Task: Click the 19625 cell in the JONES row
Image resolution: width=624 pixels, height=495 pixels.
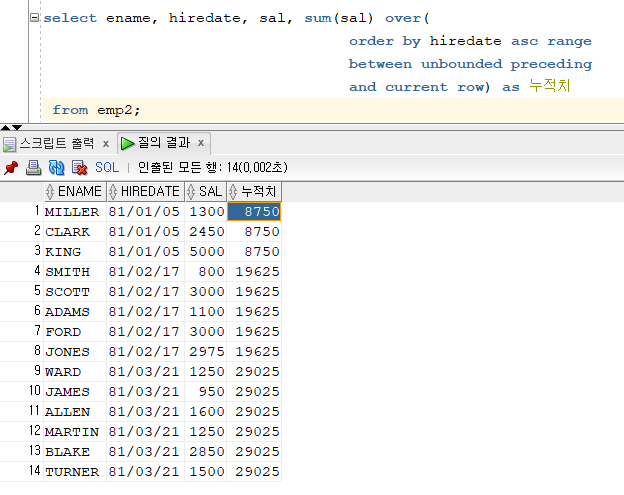Action: click(x=254, y=352)
